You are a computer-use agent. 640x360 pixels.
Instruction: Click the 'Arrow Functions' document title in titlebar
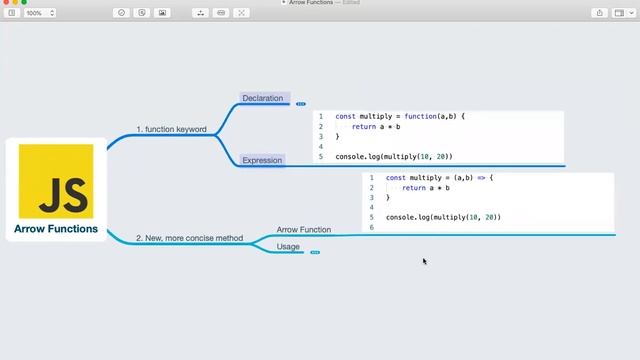point(311,2)
